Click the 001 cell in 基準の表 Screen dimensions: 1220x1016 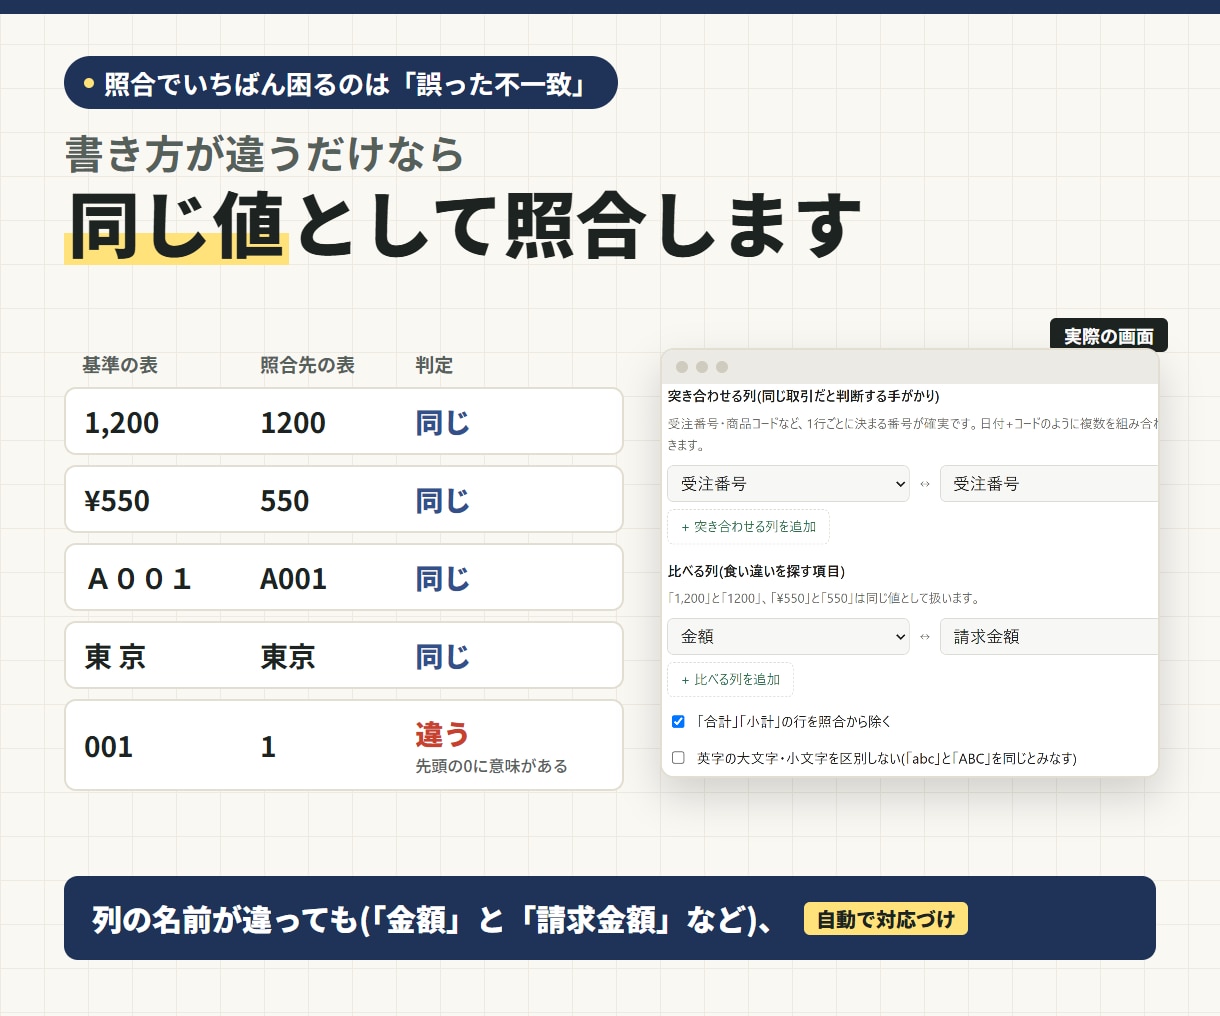109,747
